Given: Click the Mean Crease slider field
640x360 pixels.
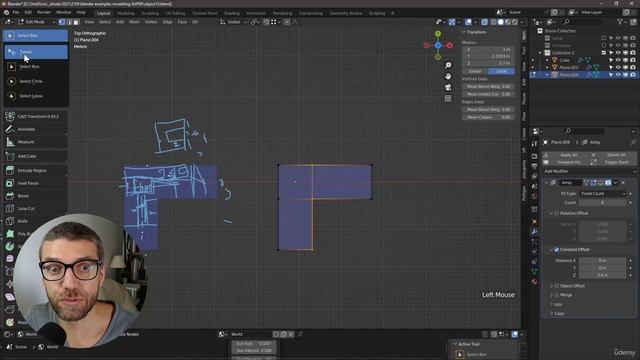Looking at the screenshot, I should (x=488, y=118).
